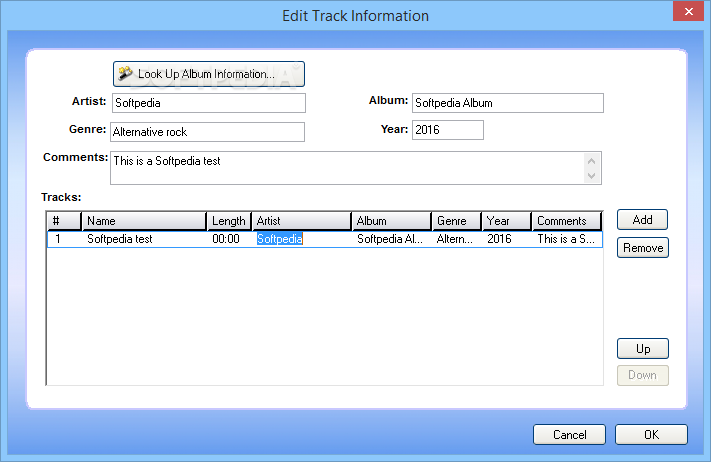Click the track name 'Softpedia test'
Screen dimensions: 711x462
click(120, 239)
